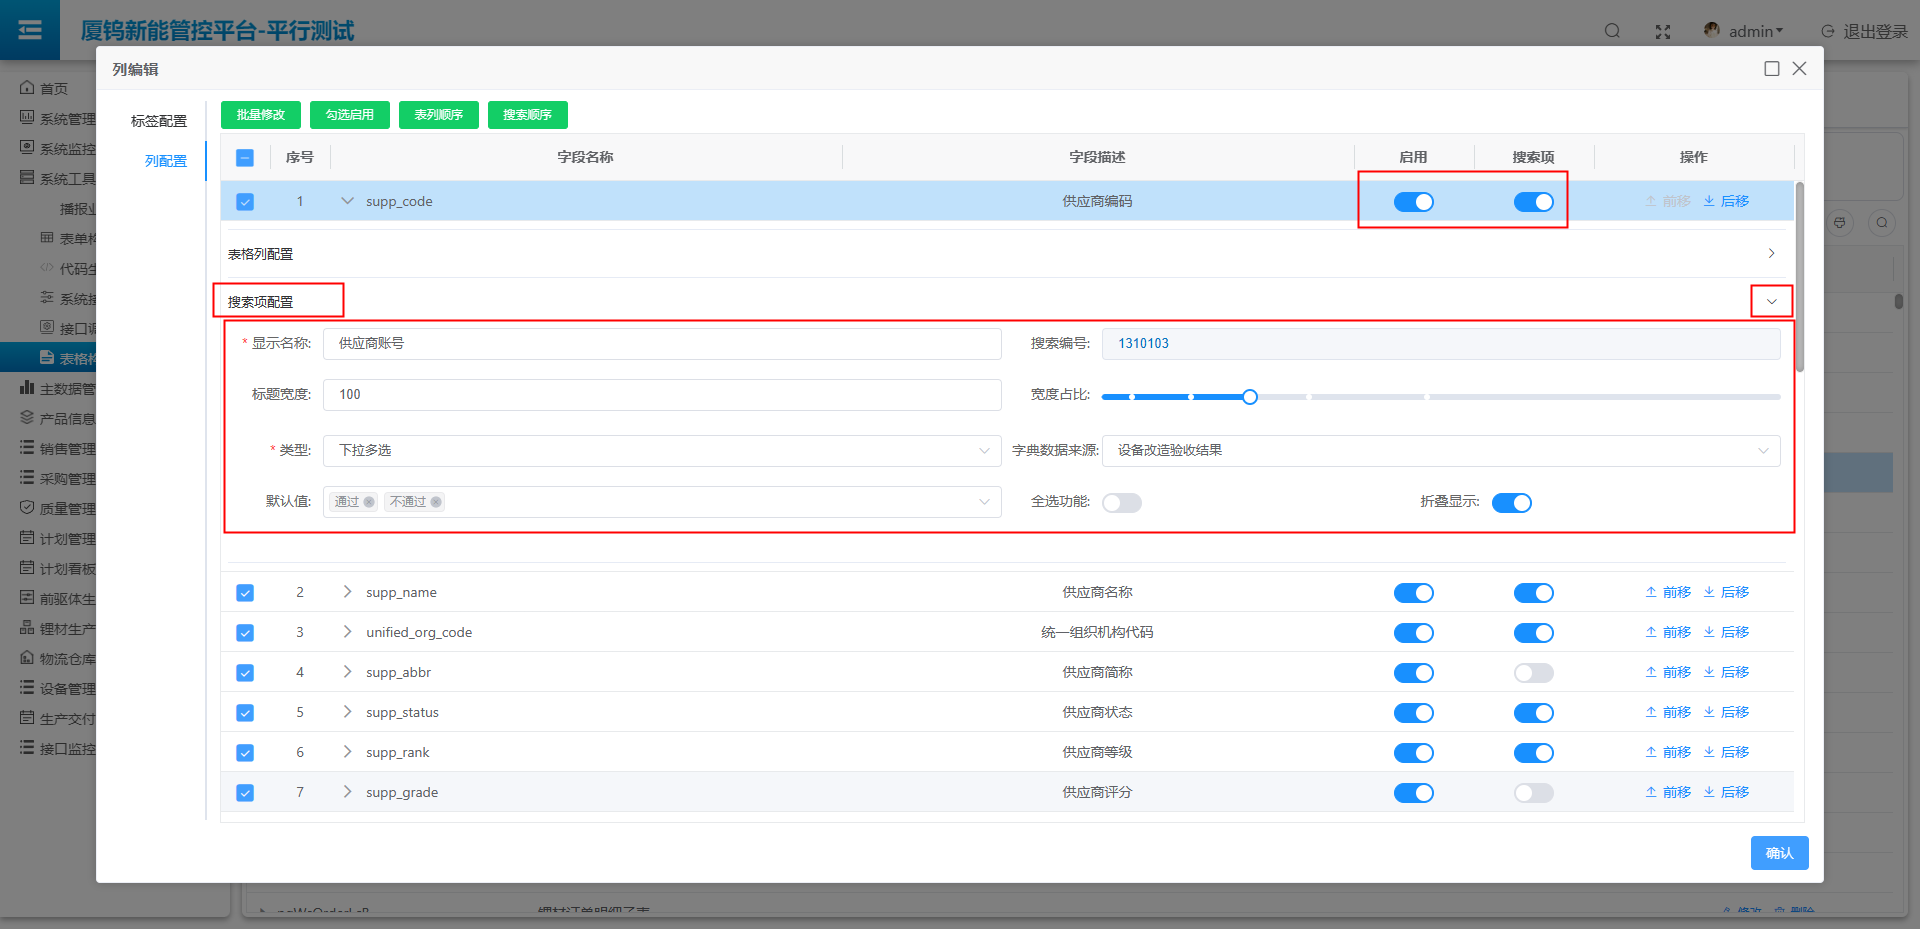Toggle 搜索项 switch for supp_abbr row

pos(1533,673)
